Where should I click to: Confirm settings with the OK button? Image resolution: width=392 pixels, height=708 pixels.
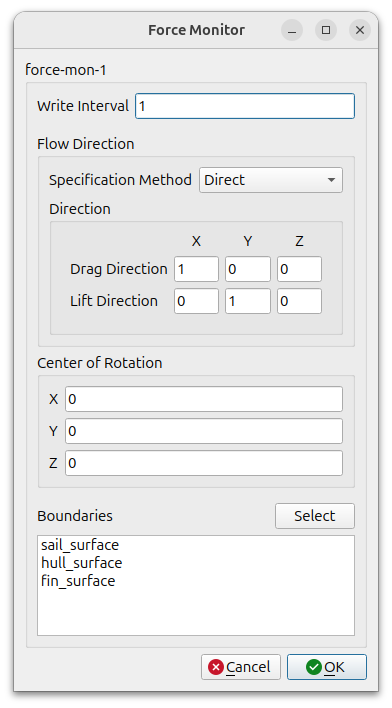(x=327, y=667)
